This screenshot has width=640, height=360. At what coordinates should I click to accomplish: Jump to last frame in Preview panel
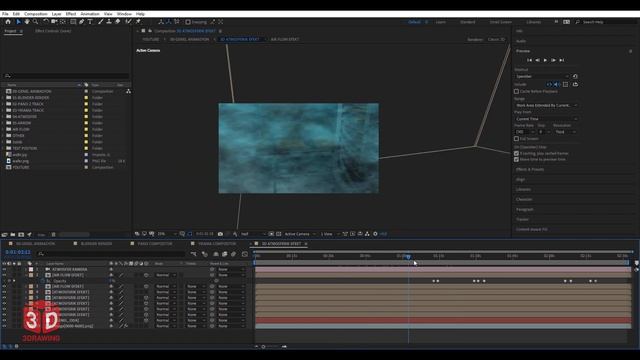click(562, 60)
